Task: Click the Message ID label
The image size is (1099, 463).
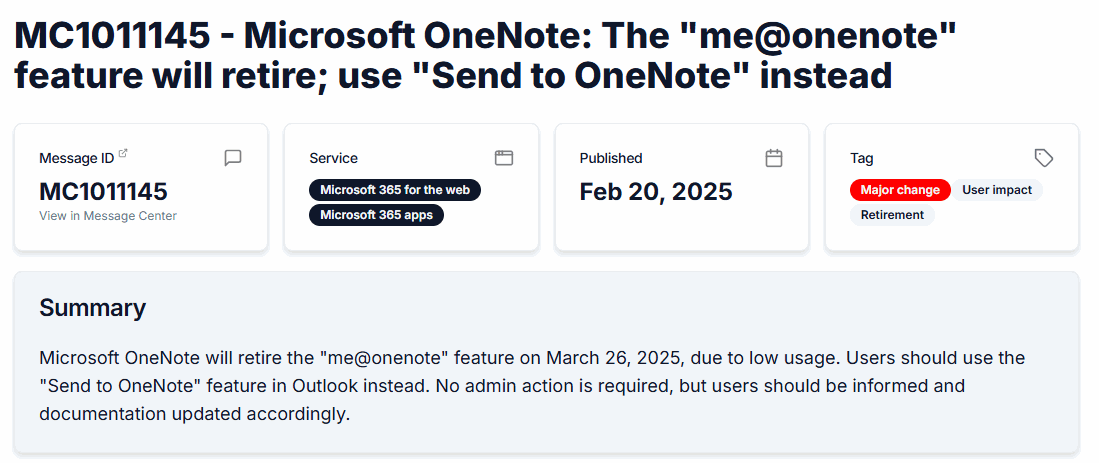Action: tap(76, 158)
